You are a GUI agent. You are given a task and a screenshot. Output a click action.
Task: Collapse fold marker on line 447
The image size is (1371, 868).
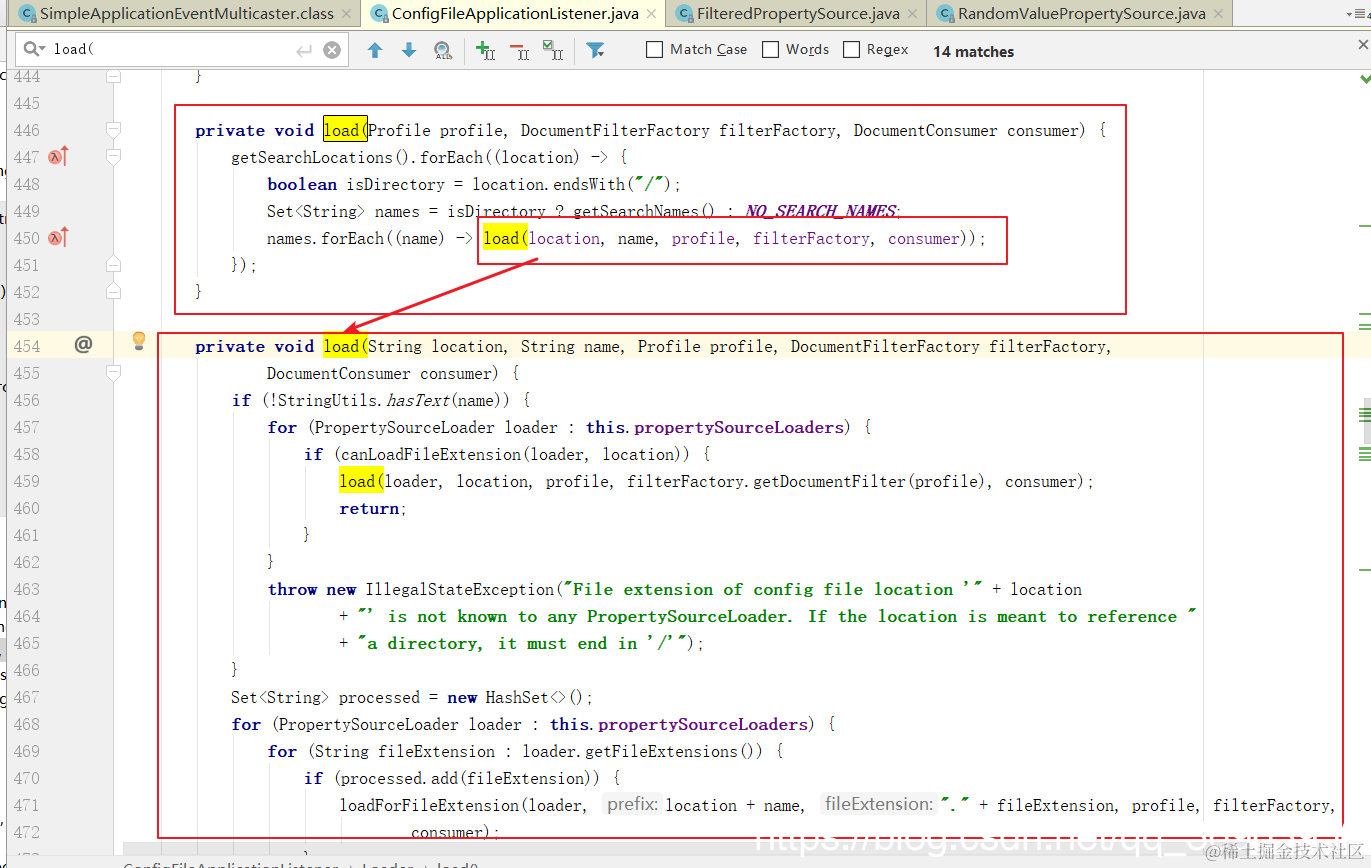coord(113,157)
